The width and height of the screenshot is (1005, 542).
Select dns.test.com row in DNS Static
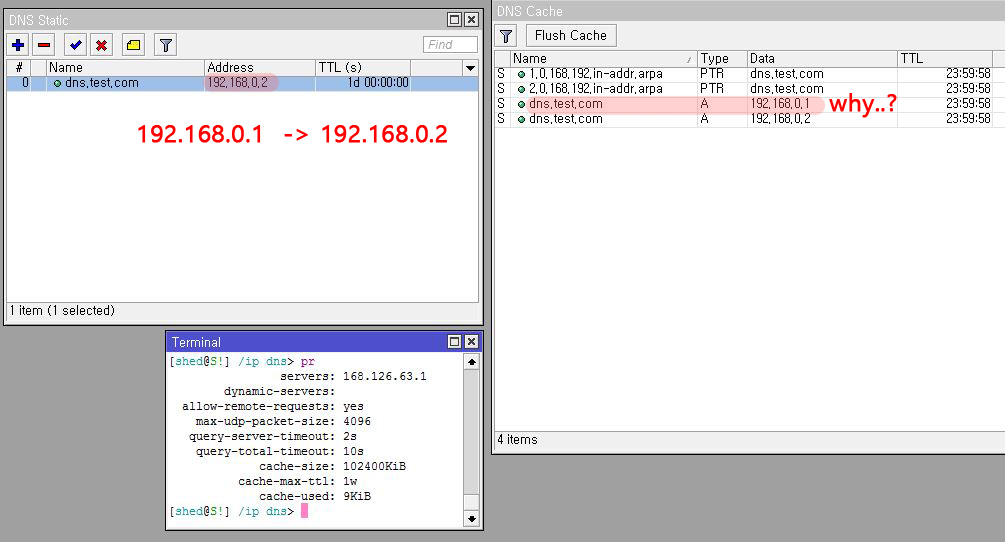[242, 83]
